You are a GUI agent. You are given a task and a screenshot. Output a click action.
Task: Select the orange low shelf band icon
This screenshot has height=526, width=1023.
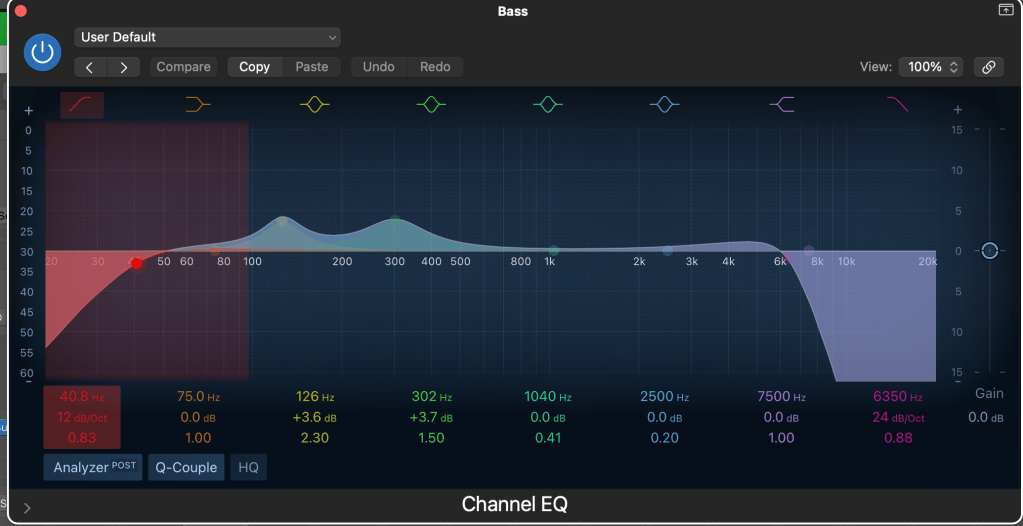click(x=198, y=104)
